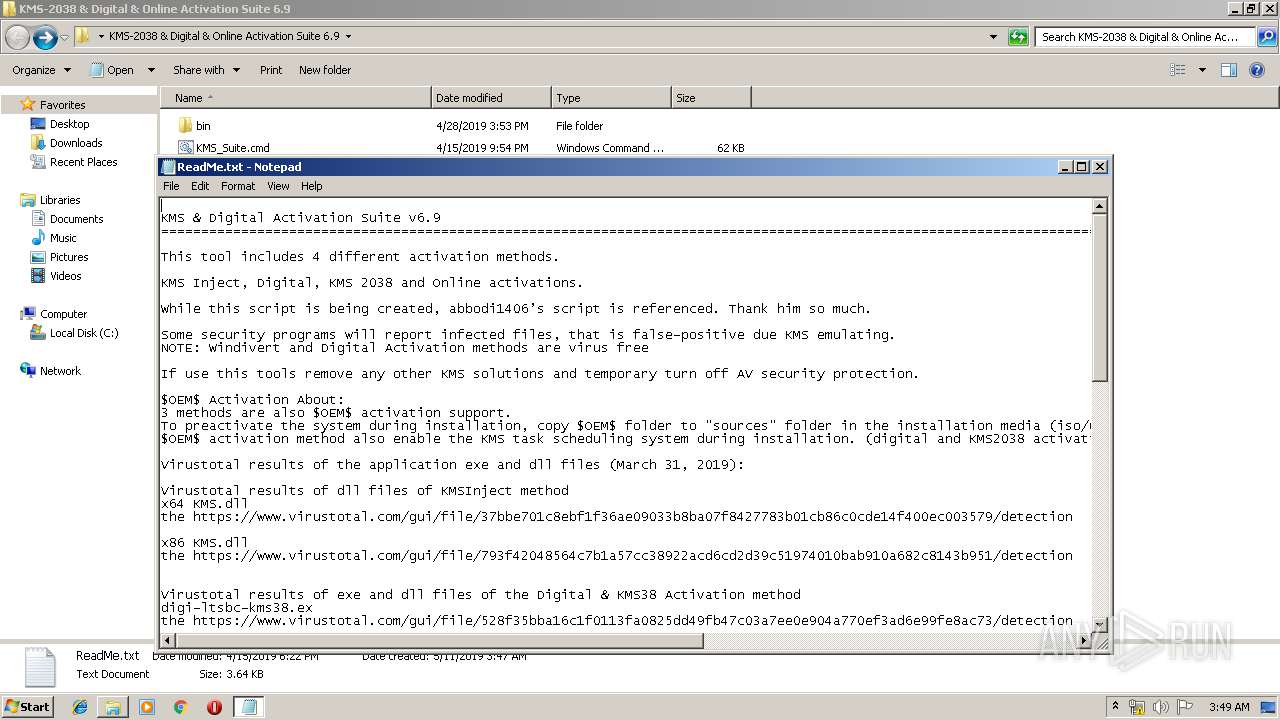Open Explorer help question mark icon
This screenshot has height=720, width=1280.
click(x=1259, y=70)
